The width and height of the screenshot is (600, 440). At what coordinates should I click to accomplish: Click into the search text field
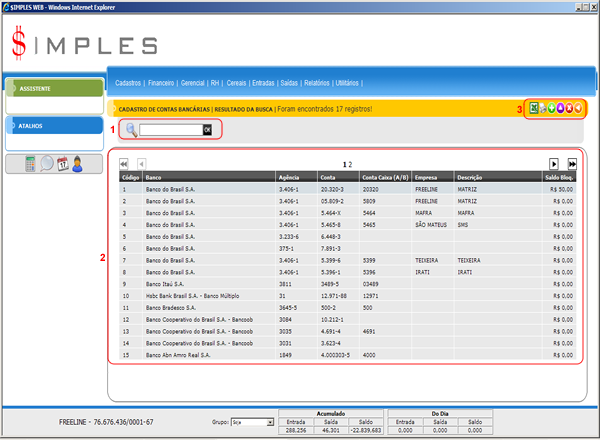coord(170,129)
